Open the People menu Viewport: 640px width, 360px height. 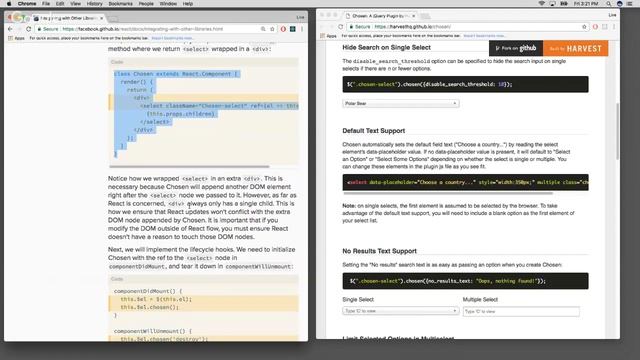pyautogui.click(x=146, y=4)
